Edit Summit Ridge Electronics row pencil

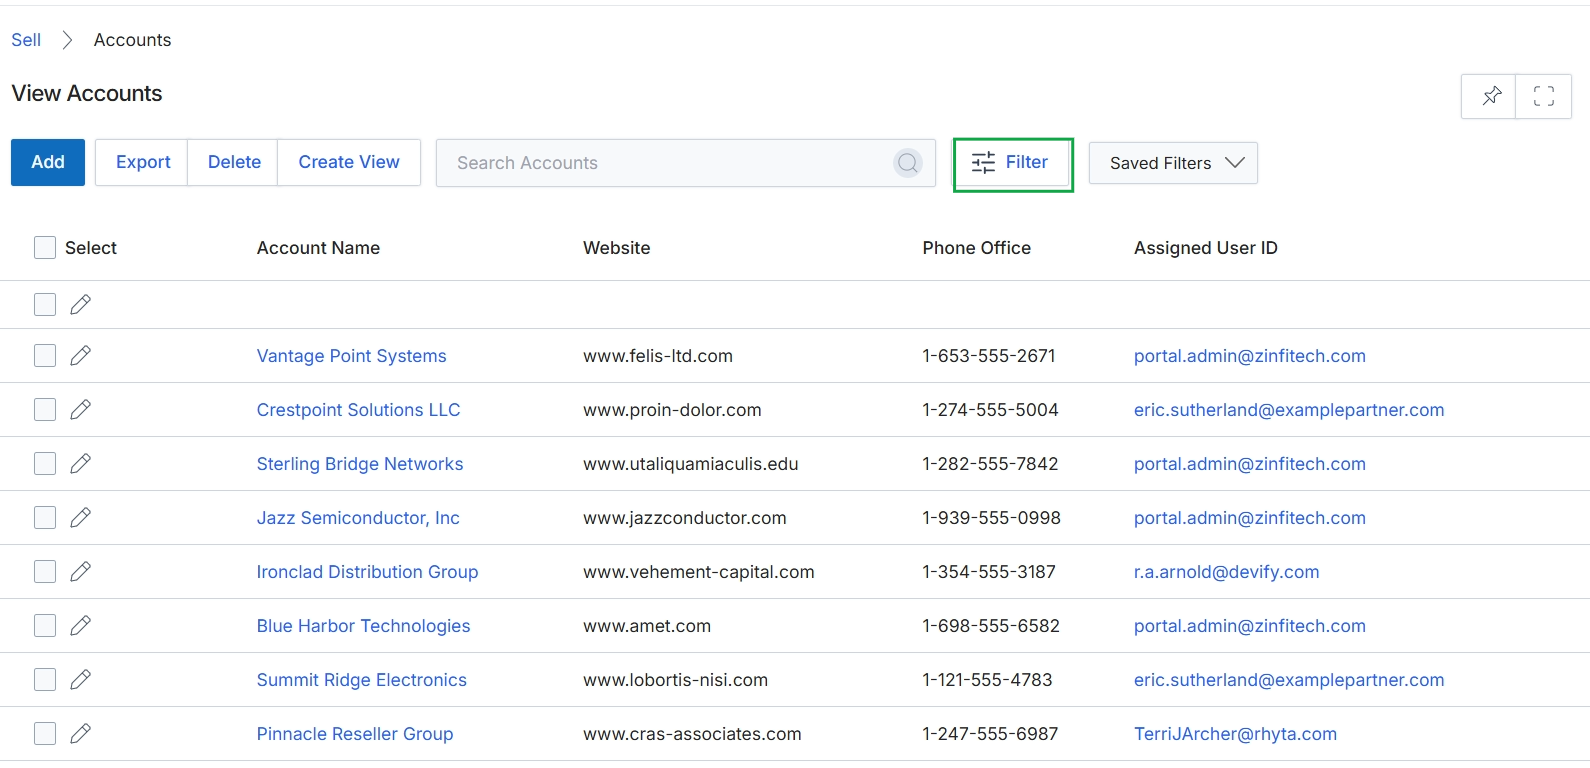[x=81, y=679]
